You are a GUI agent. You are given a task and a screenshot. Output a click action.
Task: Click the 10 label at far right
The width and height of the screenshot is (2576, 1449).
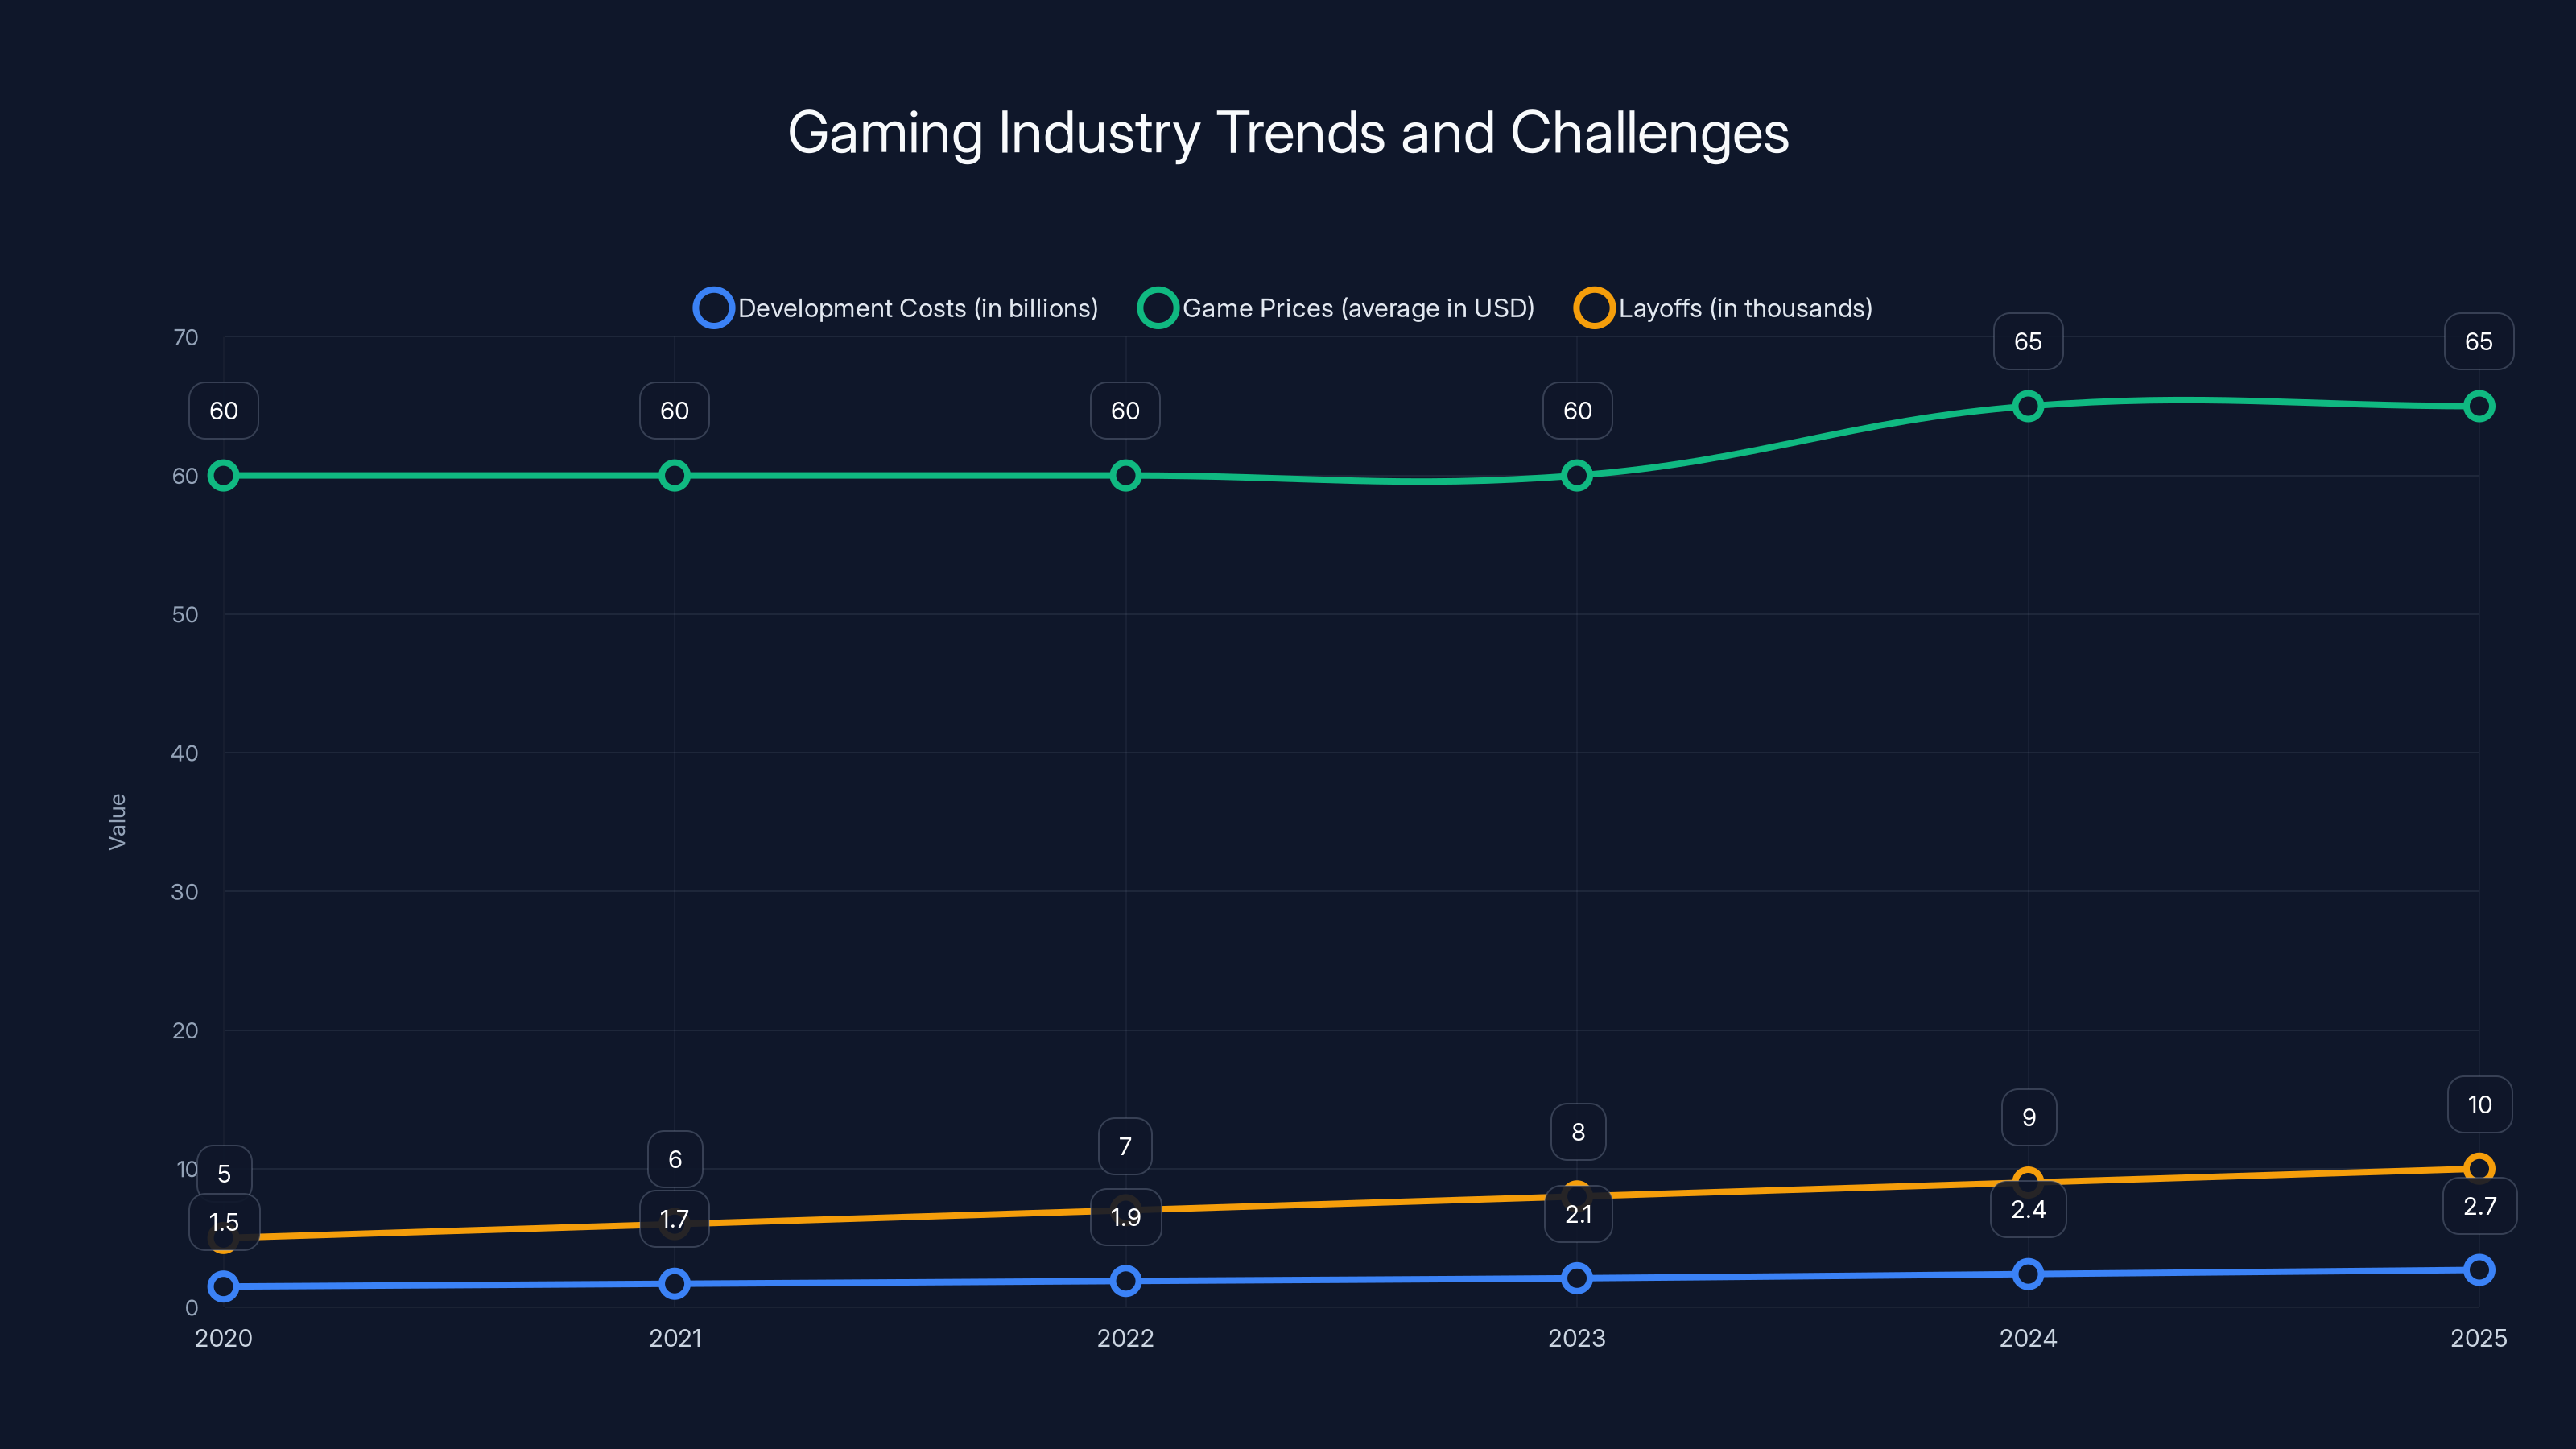click(x=2480, y=1104)
